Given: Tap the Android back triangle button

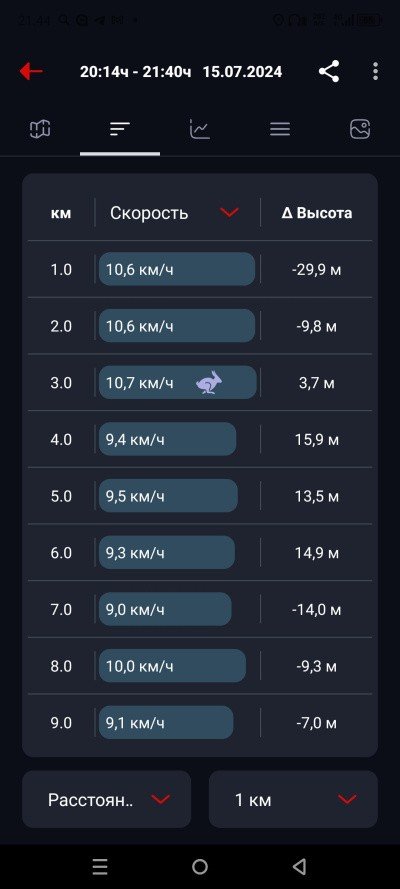Looking at the screenshot, I should (300, 866).
